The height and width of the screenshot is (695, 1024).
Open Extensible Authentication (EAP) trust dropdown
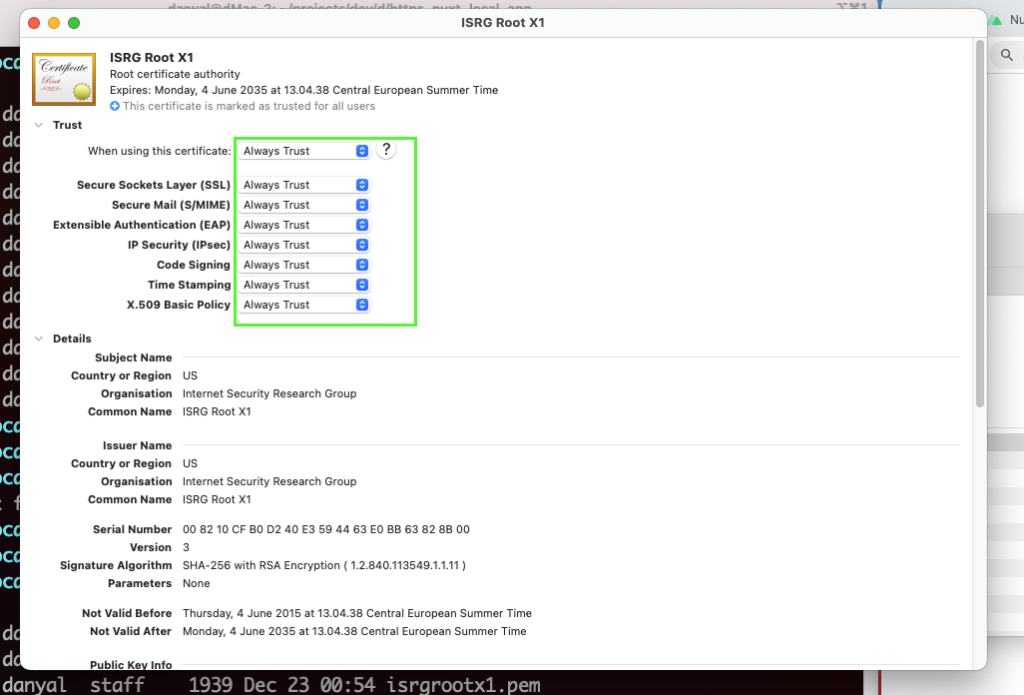[304, 225]
